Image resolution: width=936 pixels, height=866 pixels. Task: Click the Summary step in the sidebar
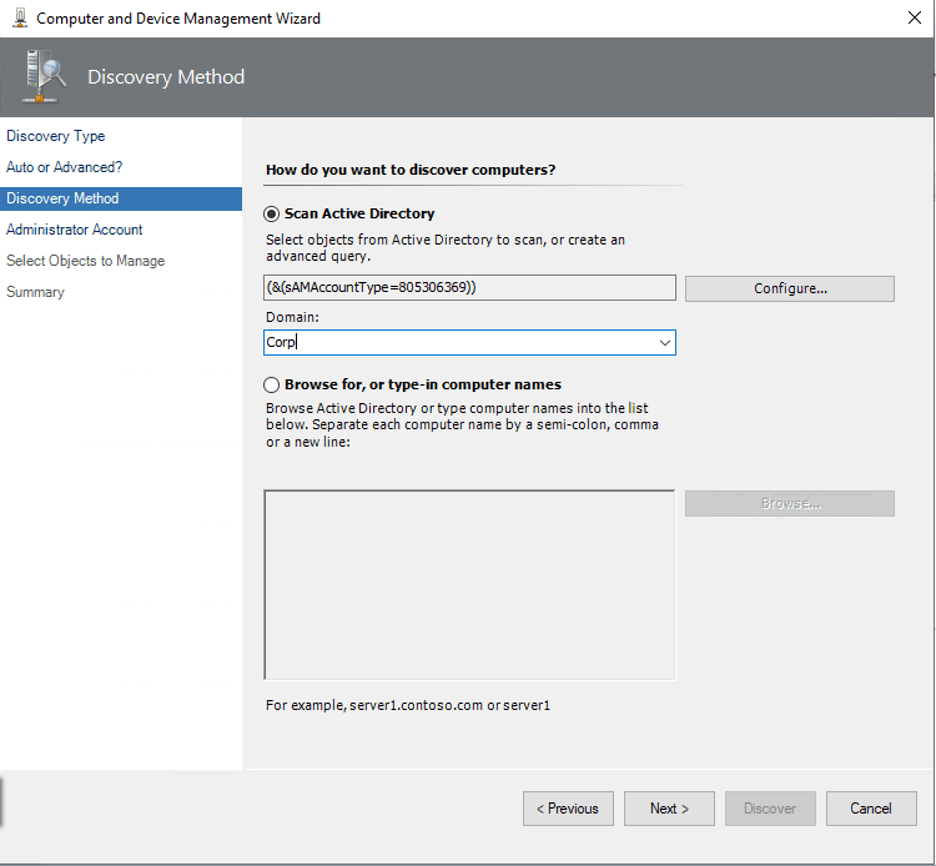[35, 292]
